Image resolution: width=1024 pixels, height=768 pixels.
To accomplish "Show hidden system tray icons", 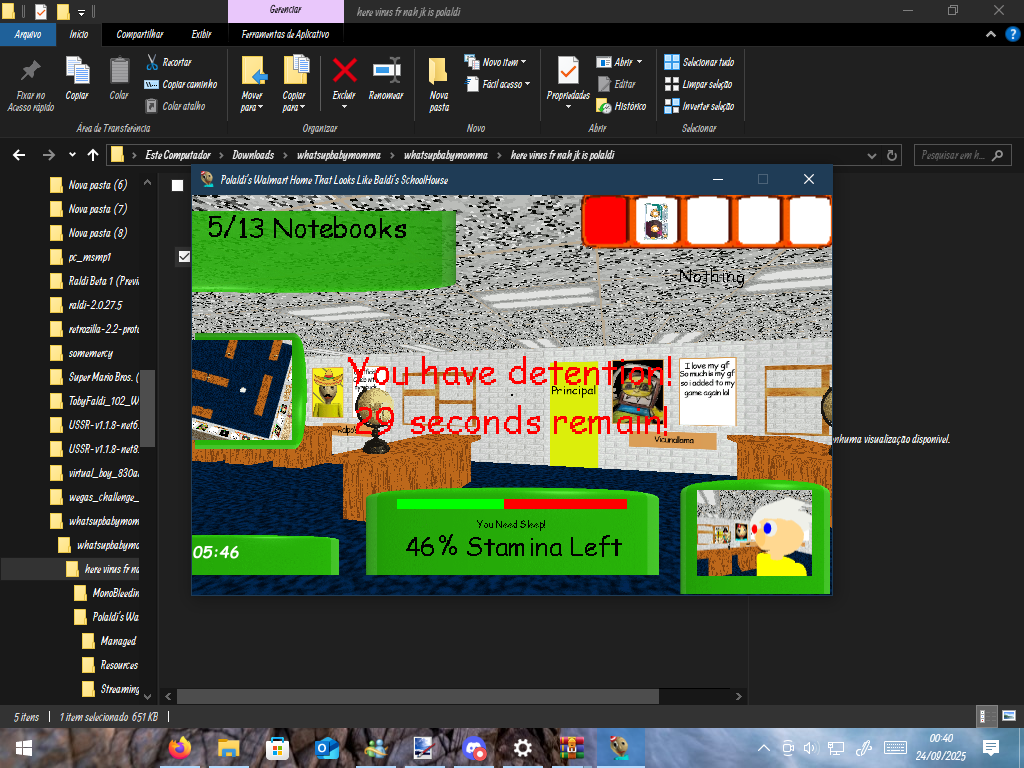I will (x=763, y=748).
